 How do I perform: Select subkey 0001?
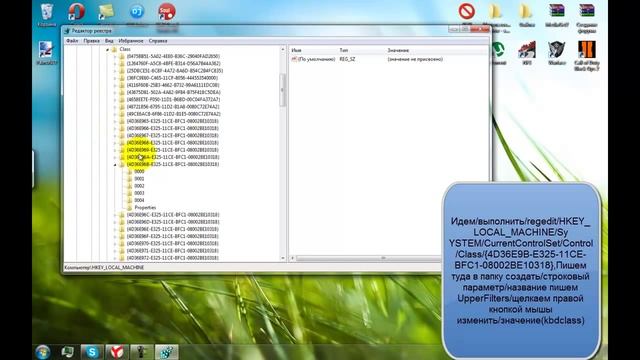click(139, 179)
